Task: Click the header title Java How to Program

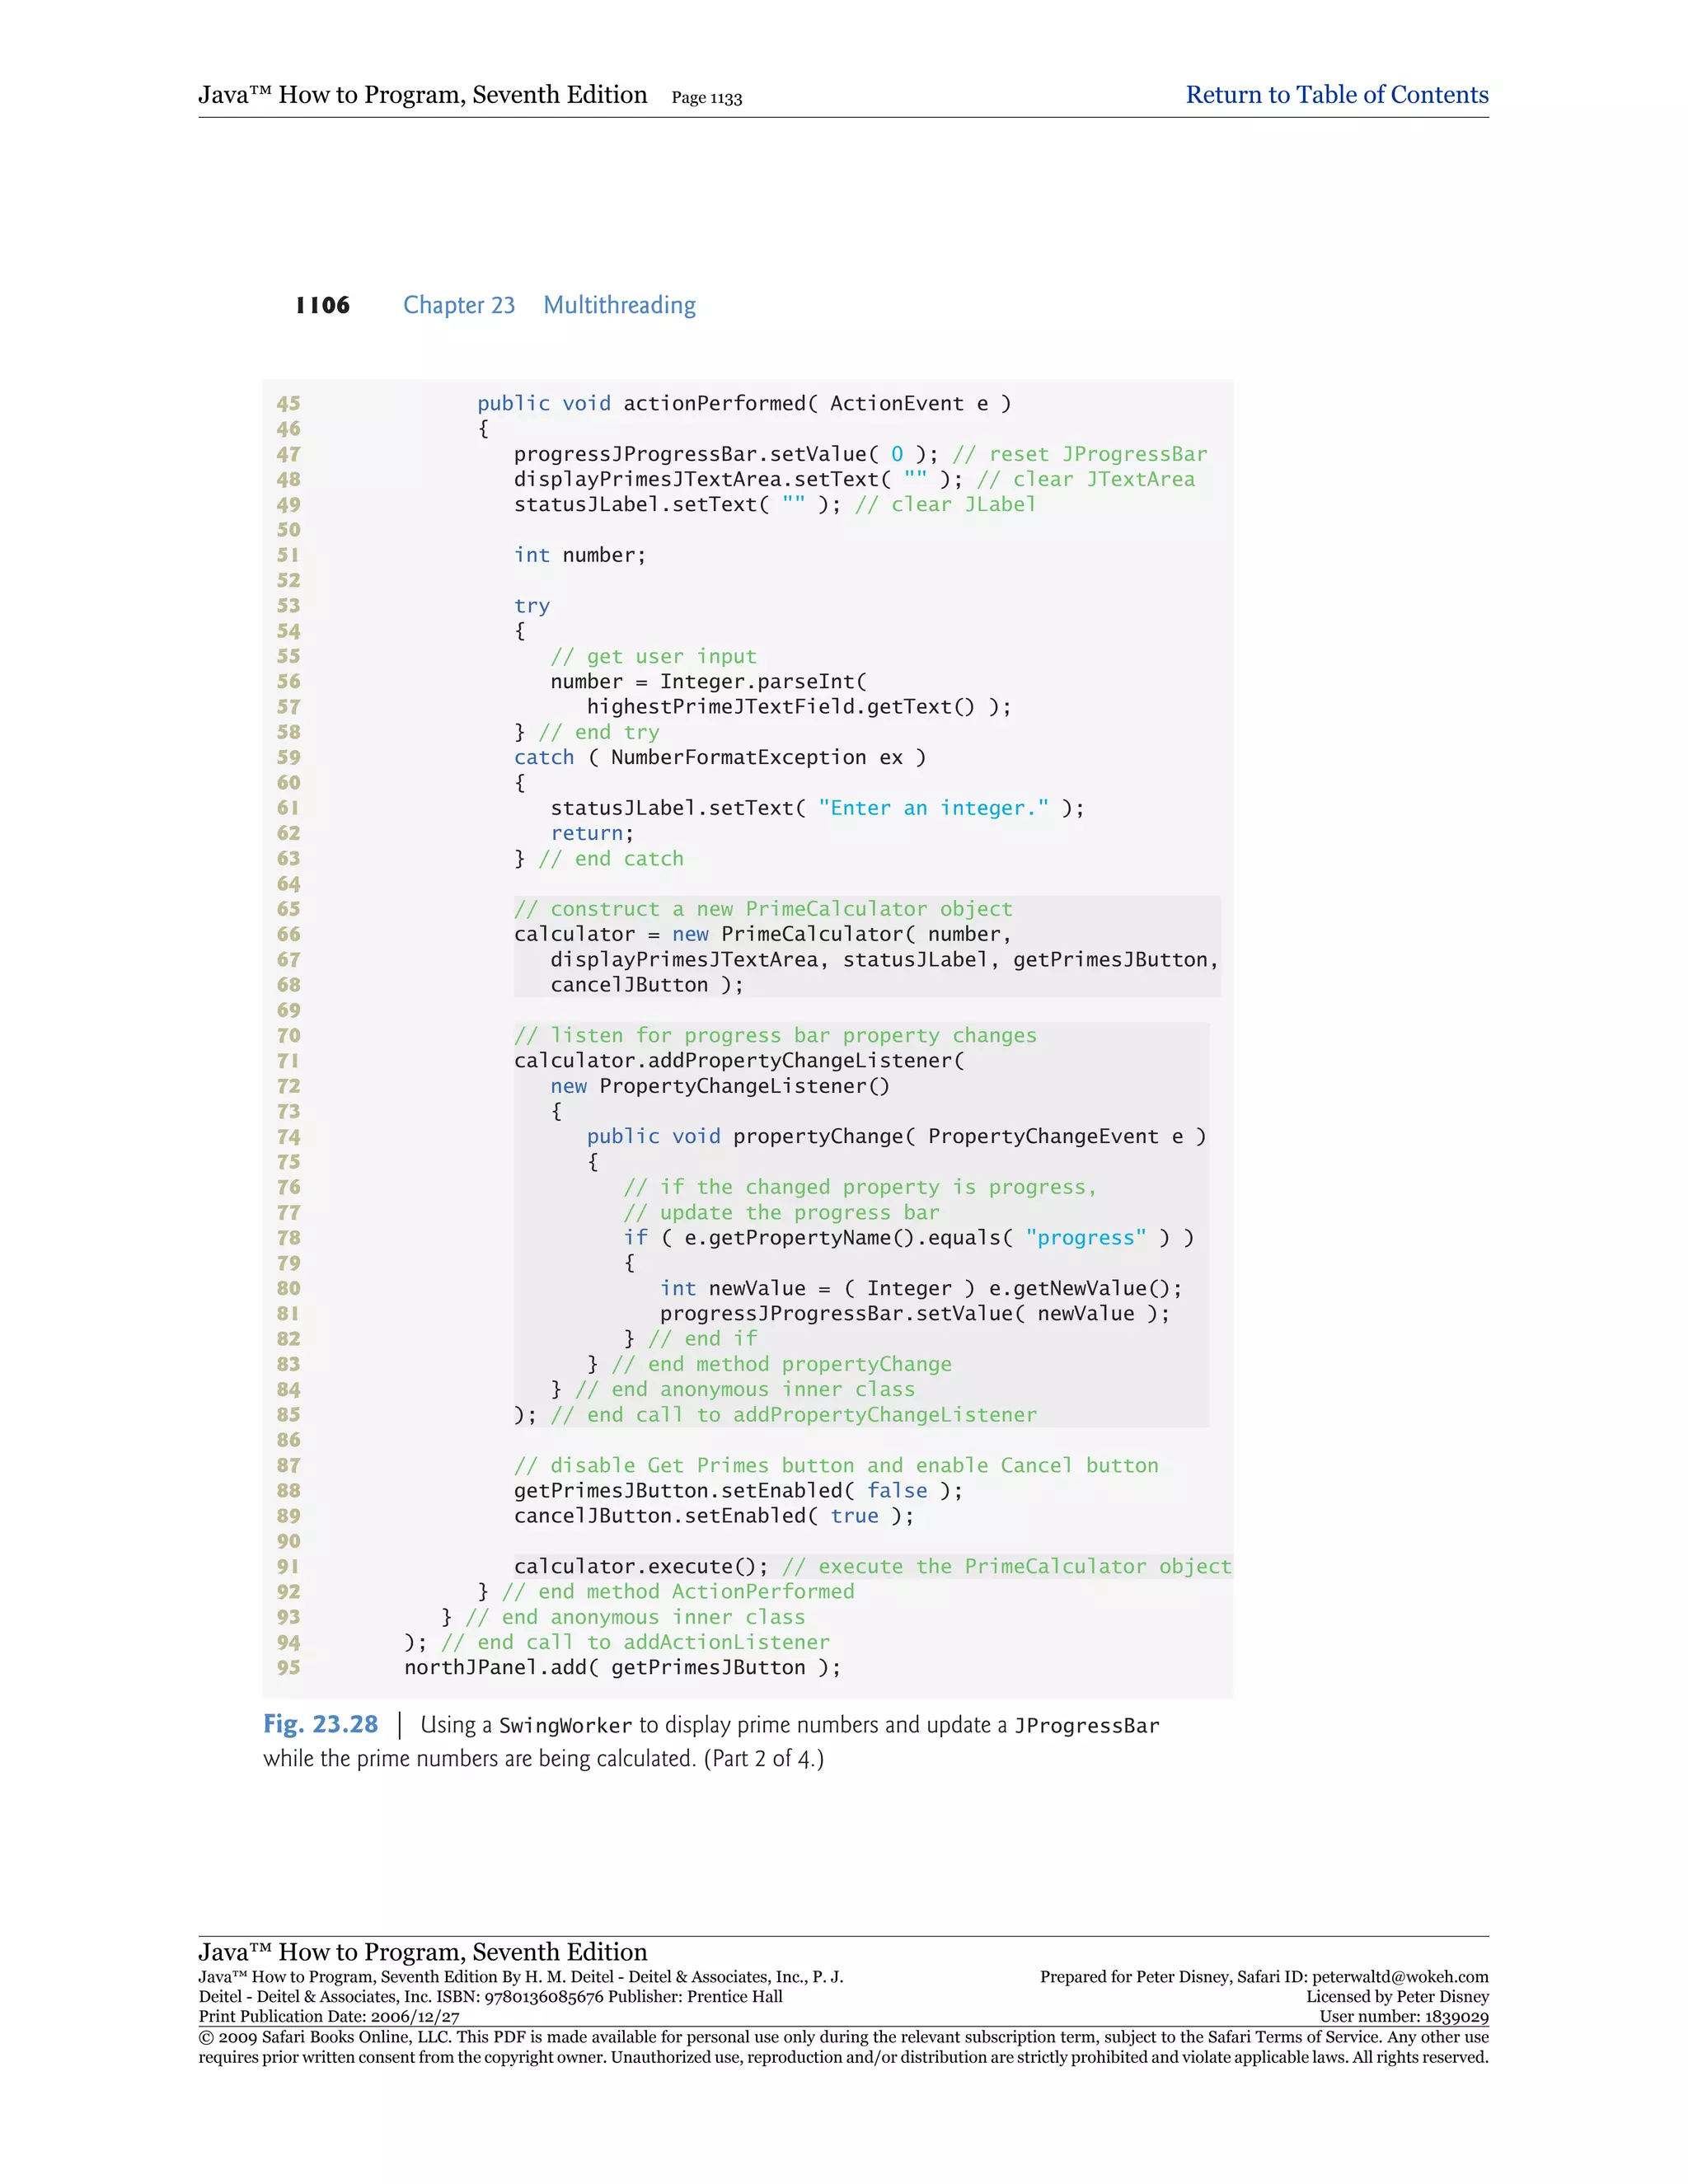Action: coord(422,95)
